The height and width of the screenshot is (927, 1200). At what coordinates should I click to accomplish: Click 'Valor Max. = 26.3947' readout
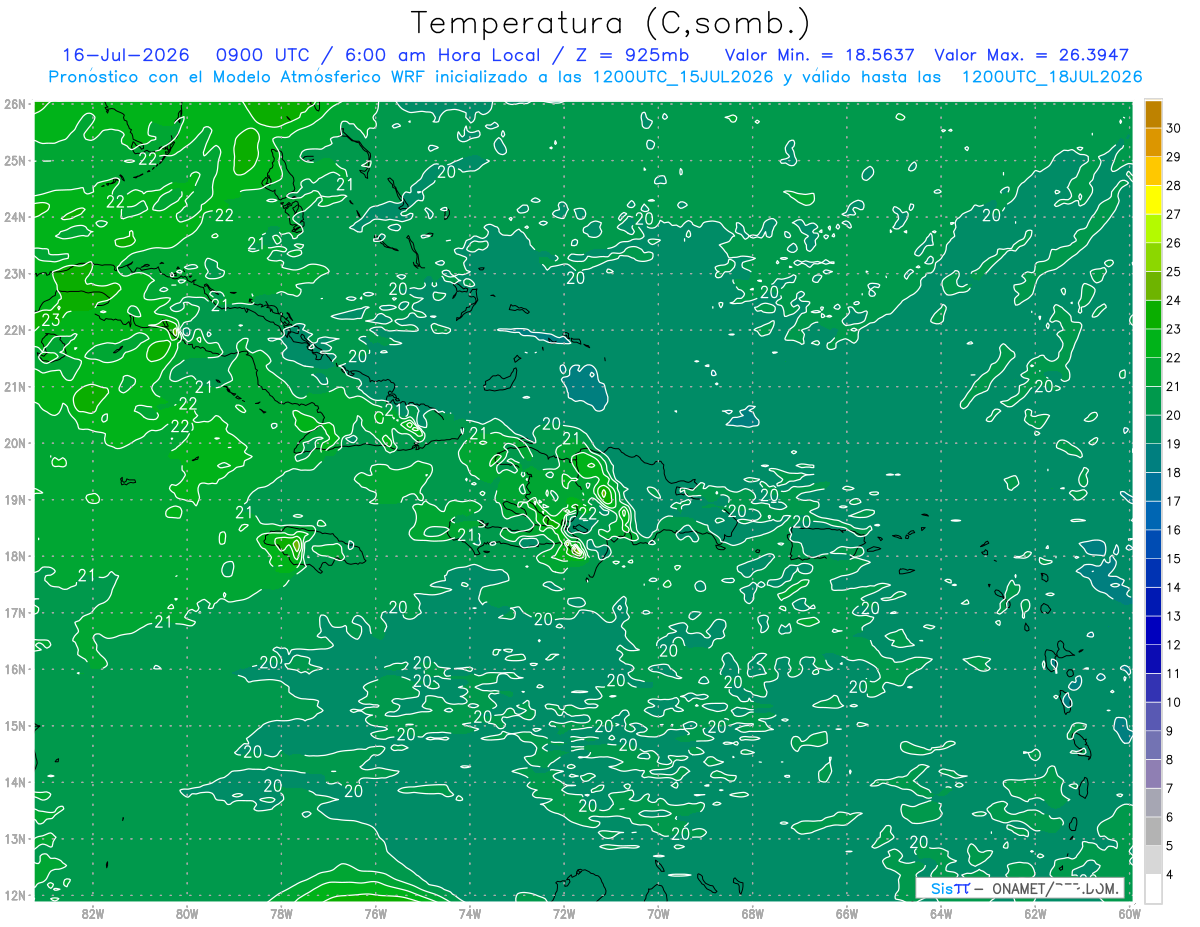pyautogui.click(x=1031, y=55)
